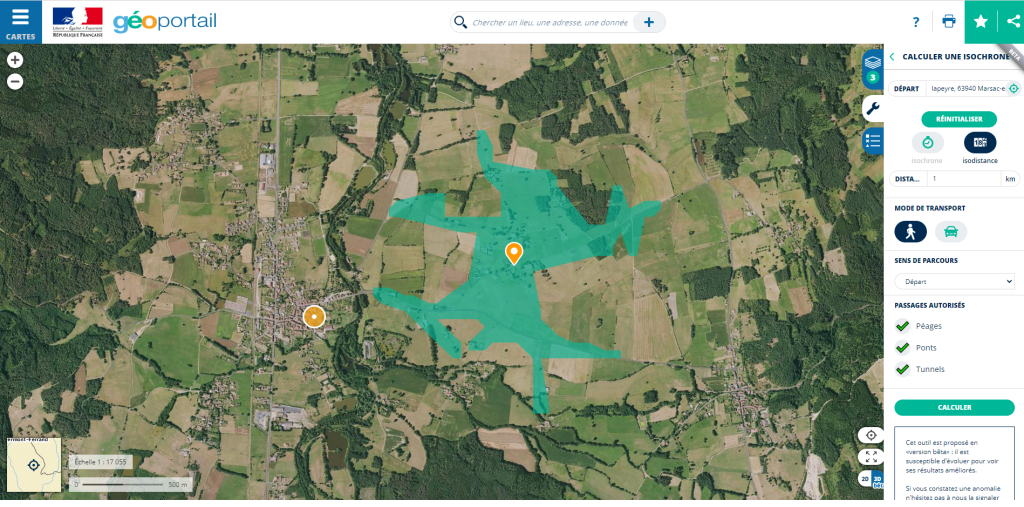The height and width of the screenshot is (507, 1024).
Task: Select car transport mode
Action: pos(950,232)
